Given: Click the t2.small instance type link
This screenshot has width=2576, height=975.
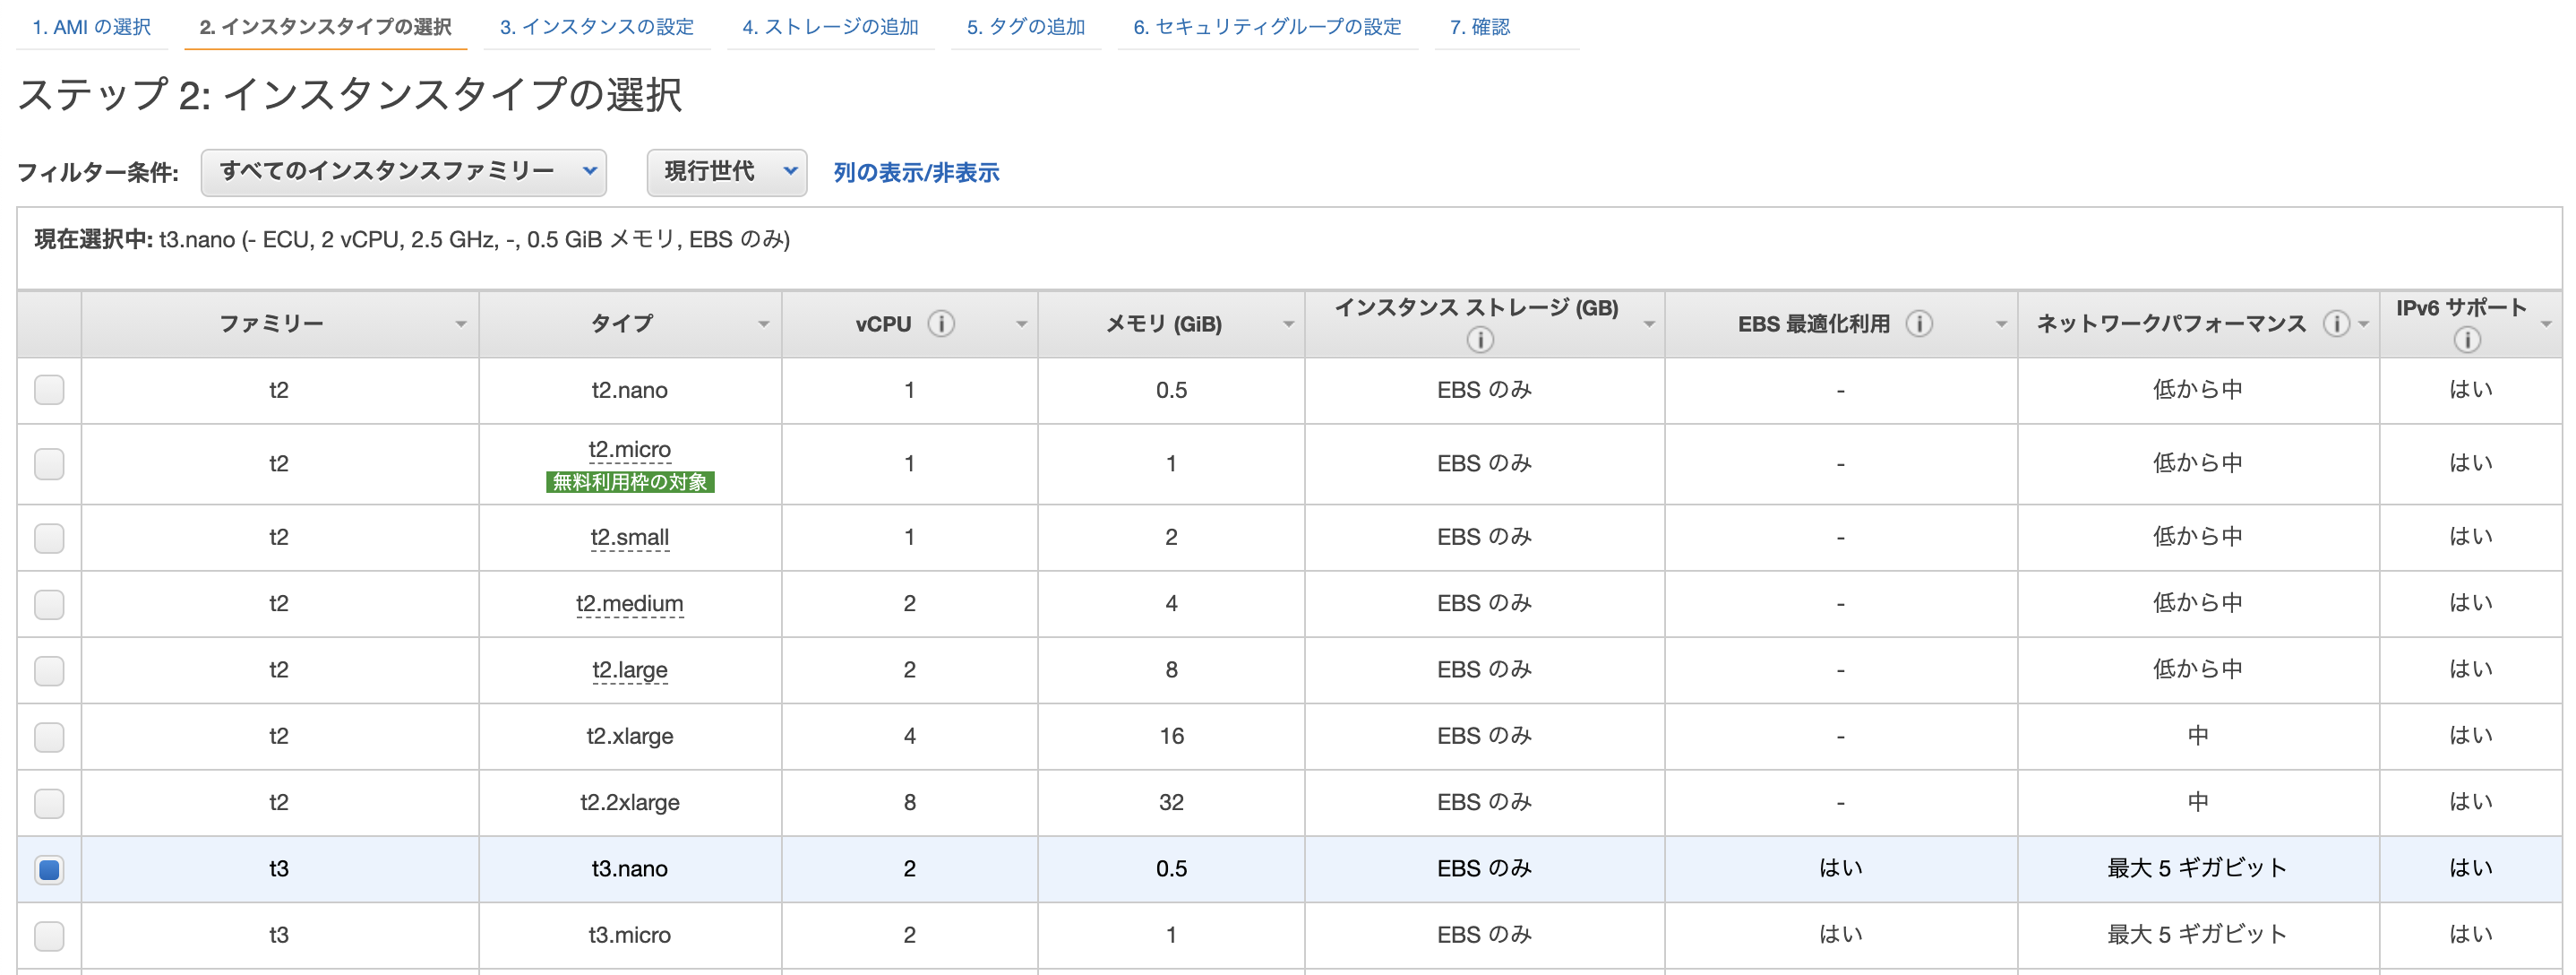Looking at the screenshot, I should pyautogui.click(x=629, y=538).
